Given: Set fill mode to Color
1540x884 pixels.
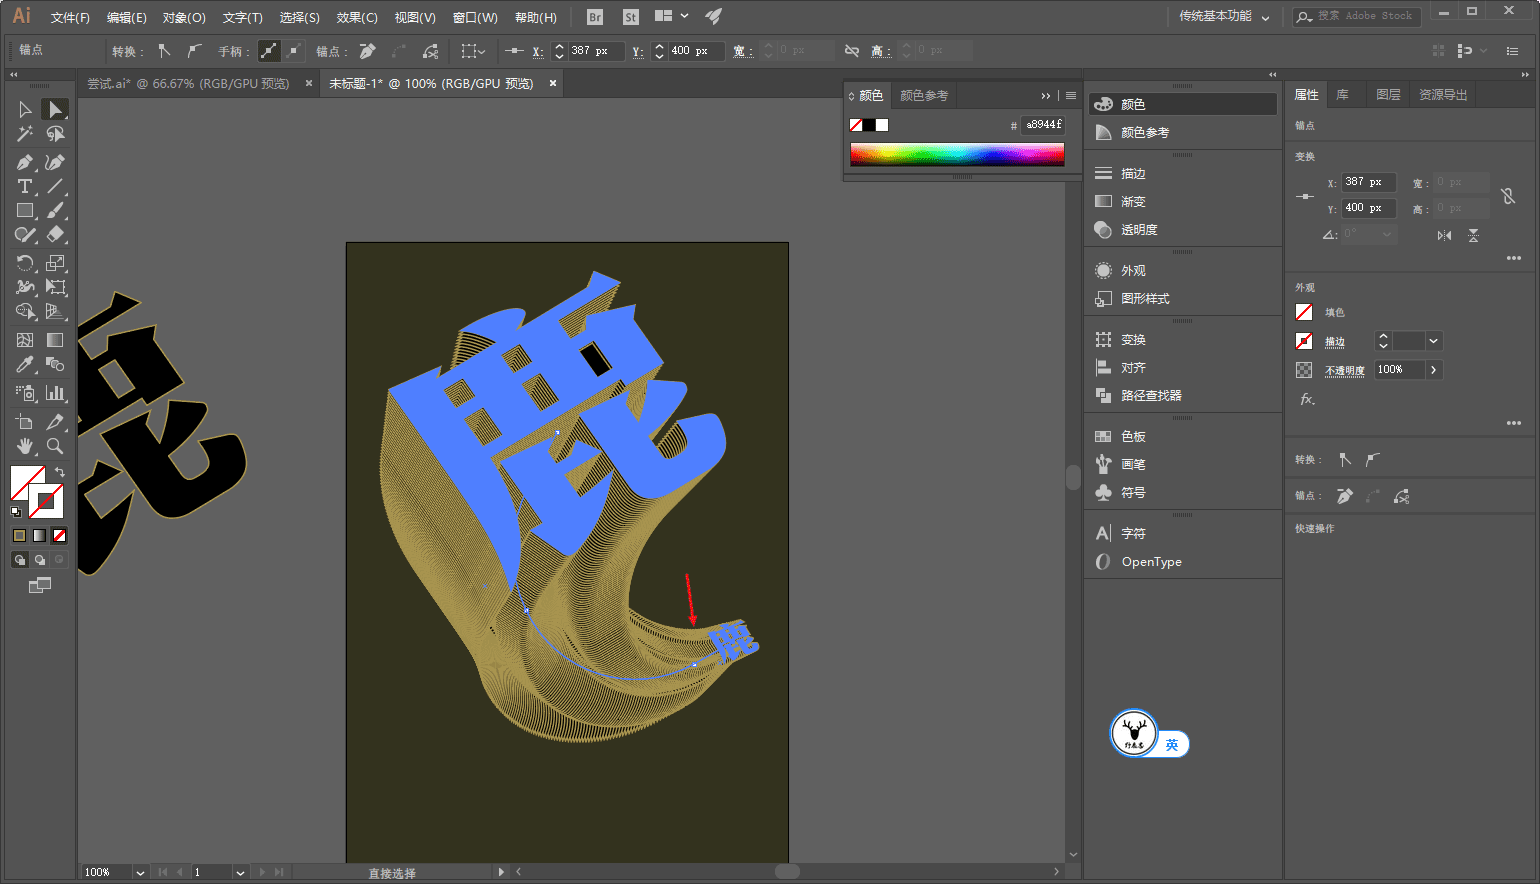Looking at the screenshot, I should [19, 536].
